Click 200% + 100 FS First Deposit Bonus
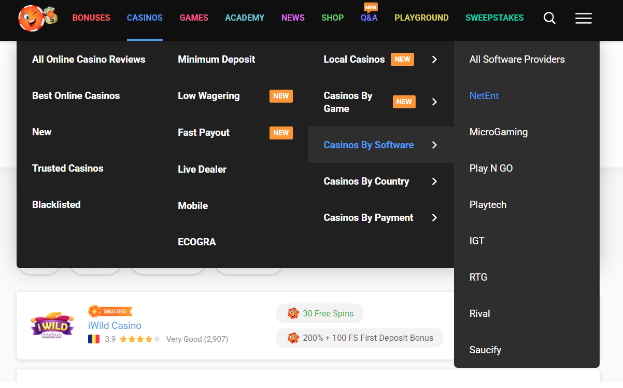Image resolution: width=623 pixels, height=388 pixels. [360, 338]
